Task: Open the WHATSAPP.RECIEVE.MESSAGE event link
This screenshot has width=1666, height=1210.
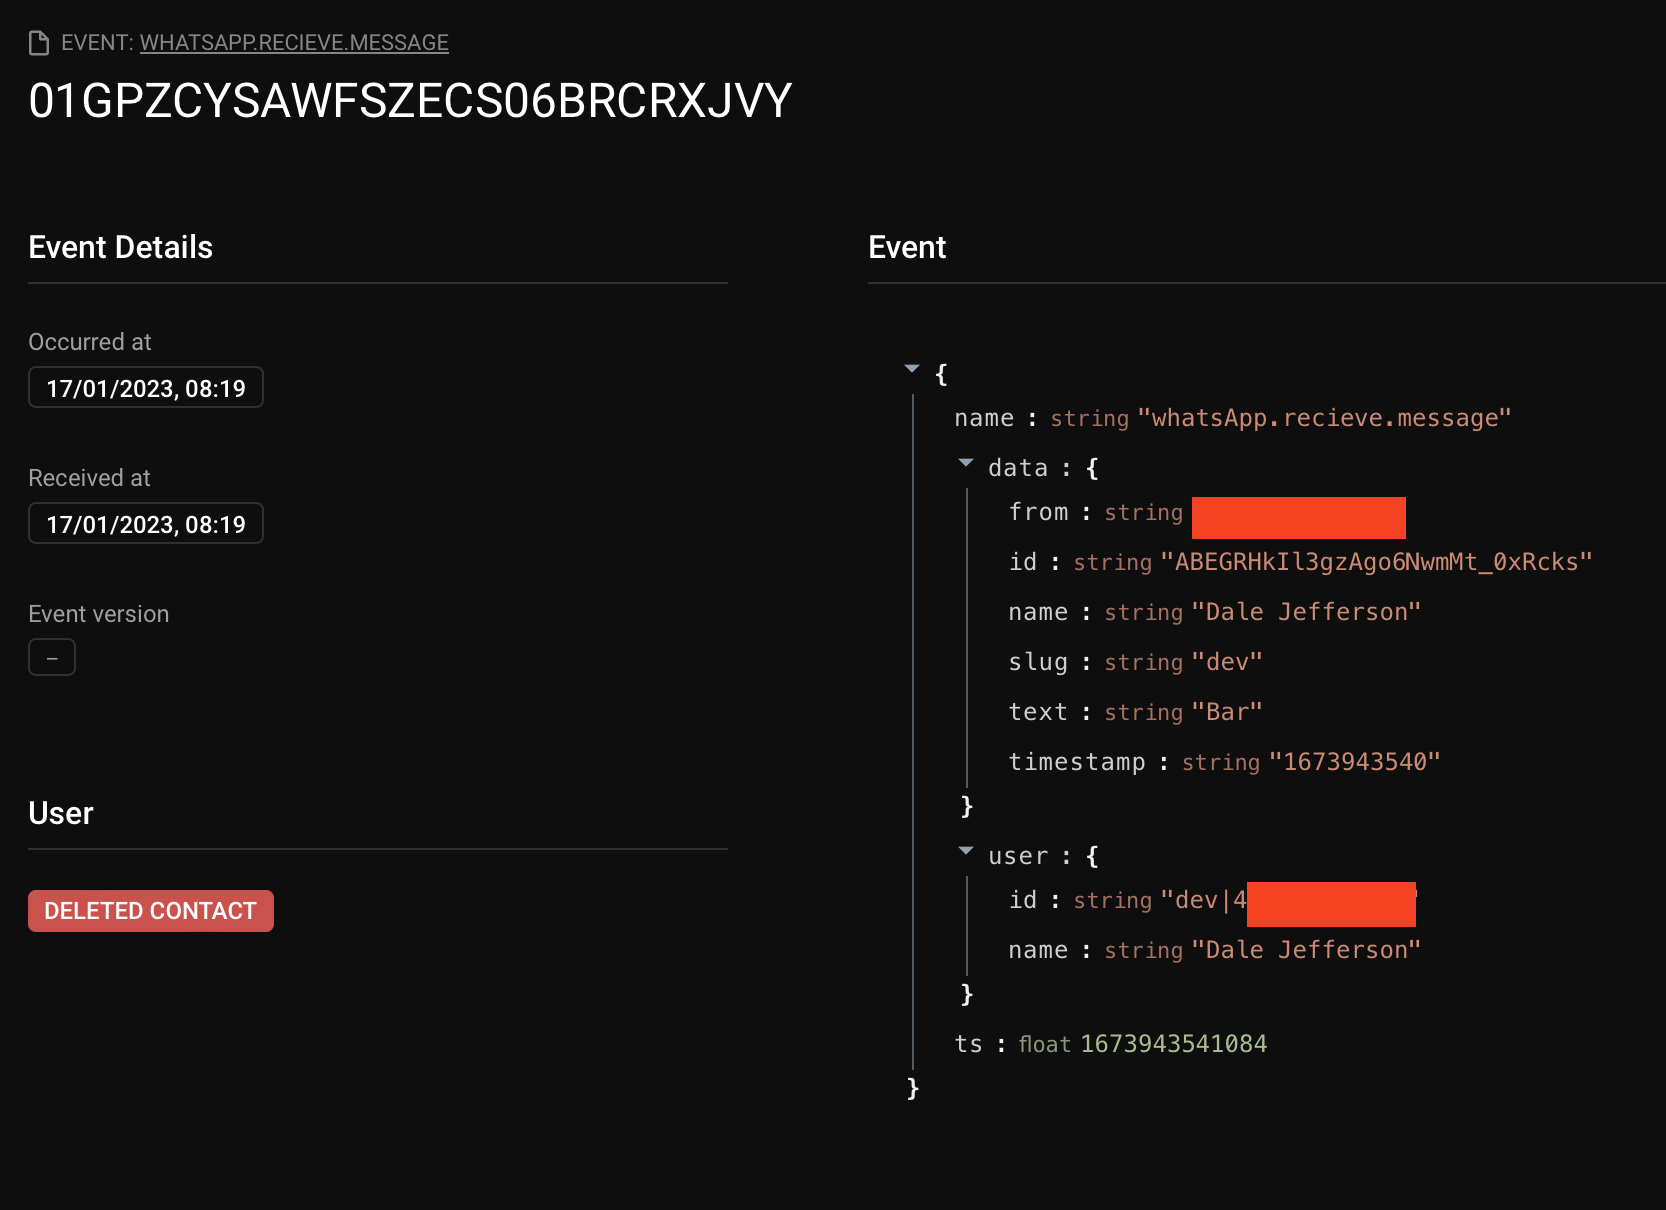Action: pyautogui.click(x=294, y=43)
